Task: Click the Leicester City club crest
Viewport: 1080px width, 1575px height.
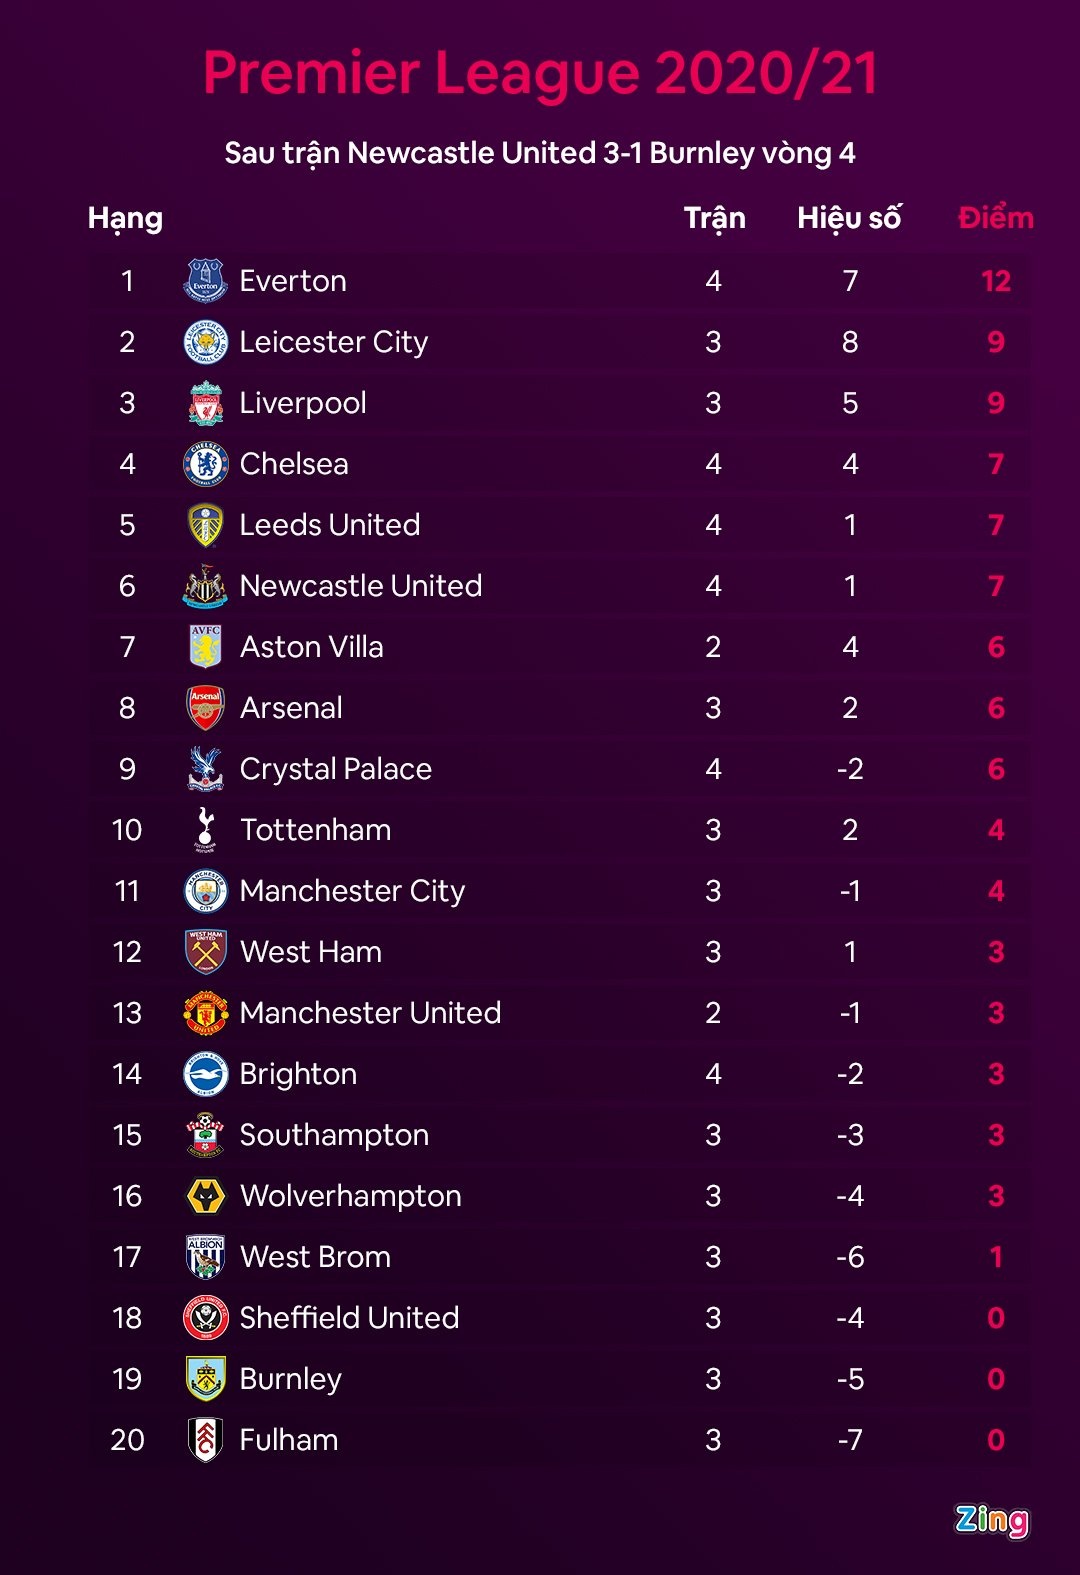Action: click(205, 342)
